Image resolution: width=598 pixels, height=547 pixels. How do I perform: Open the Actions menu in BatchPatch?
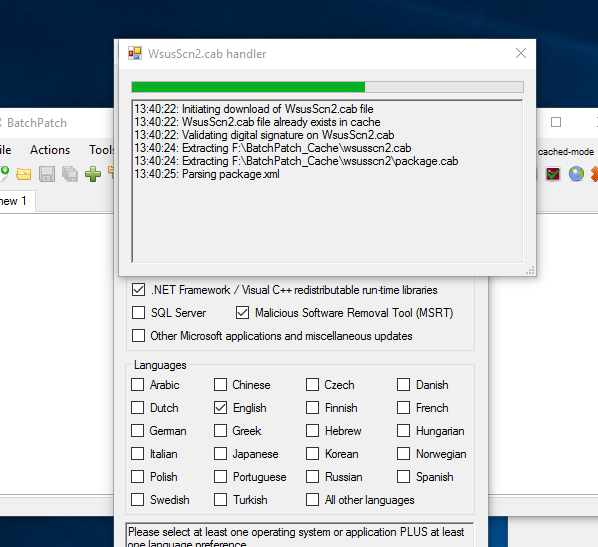50,150
